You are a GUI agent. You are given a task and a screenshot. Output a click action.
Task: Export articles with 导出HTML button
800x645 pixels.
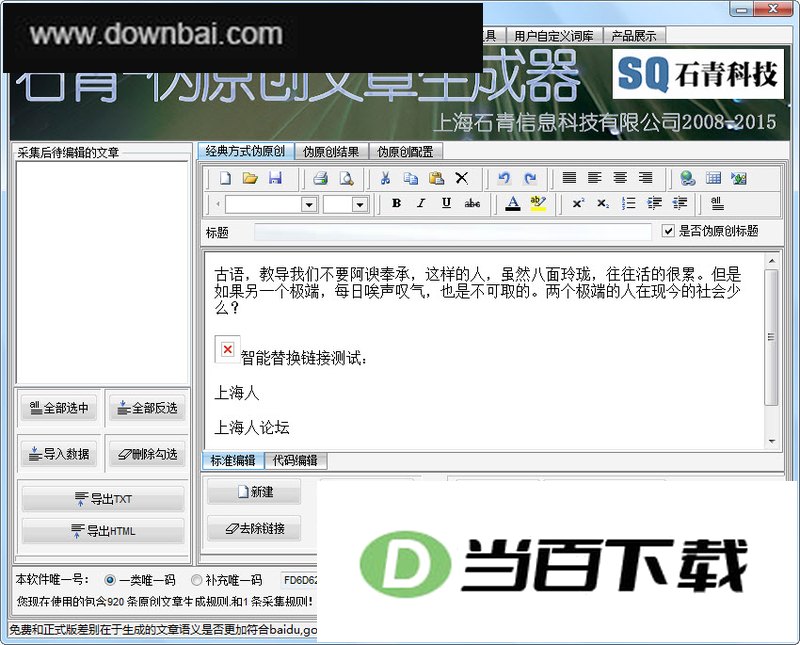103,531
